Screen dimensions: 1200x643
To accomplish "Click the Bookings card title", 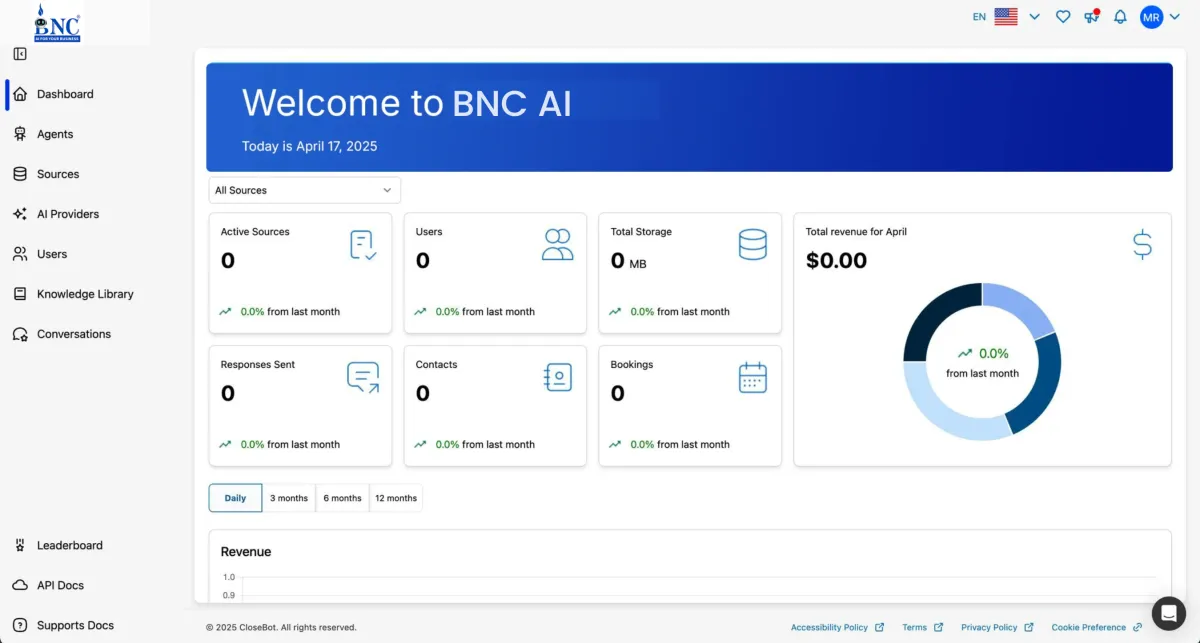I will coord(632,365).
